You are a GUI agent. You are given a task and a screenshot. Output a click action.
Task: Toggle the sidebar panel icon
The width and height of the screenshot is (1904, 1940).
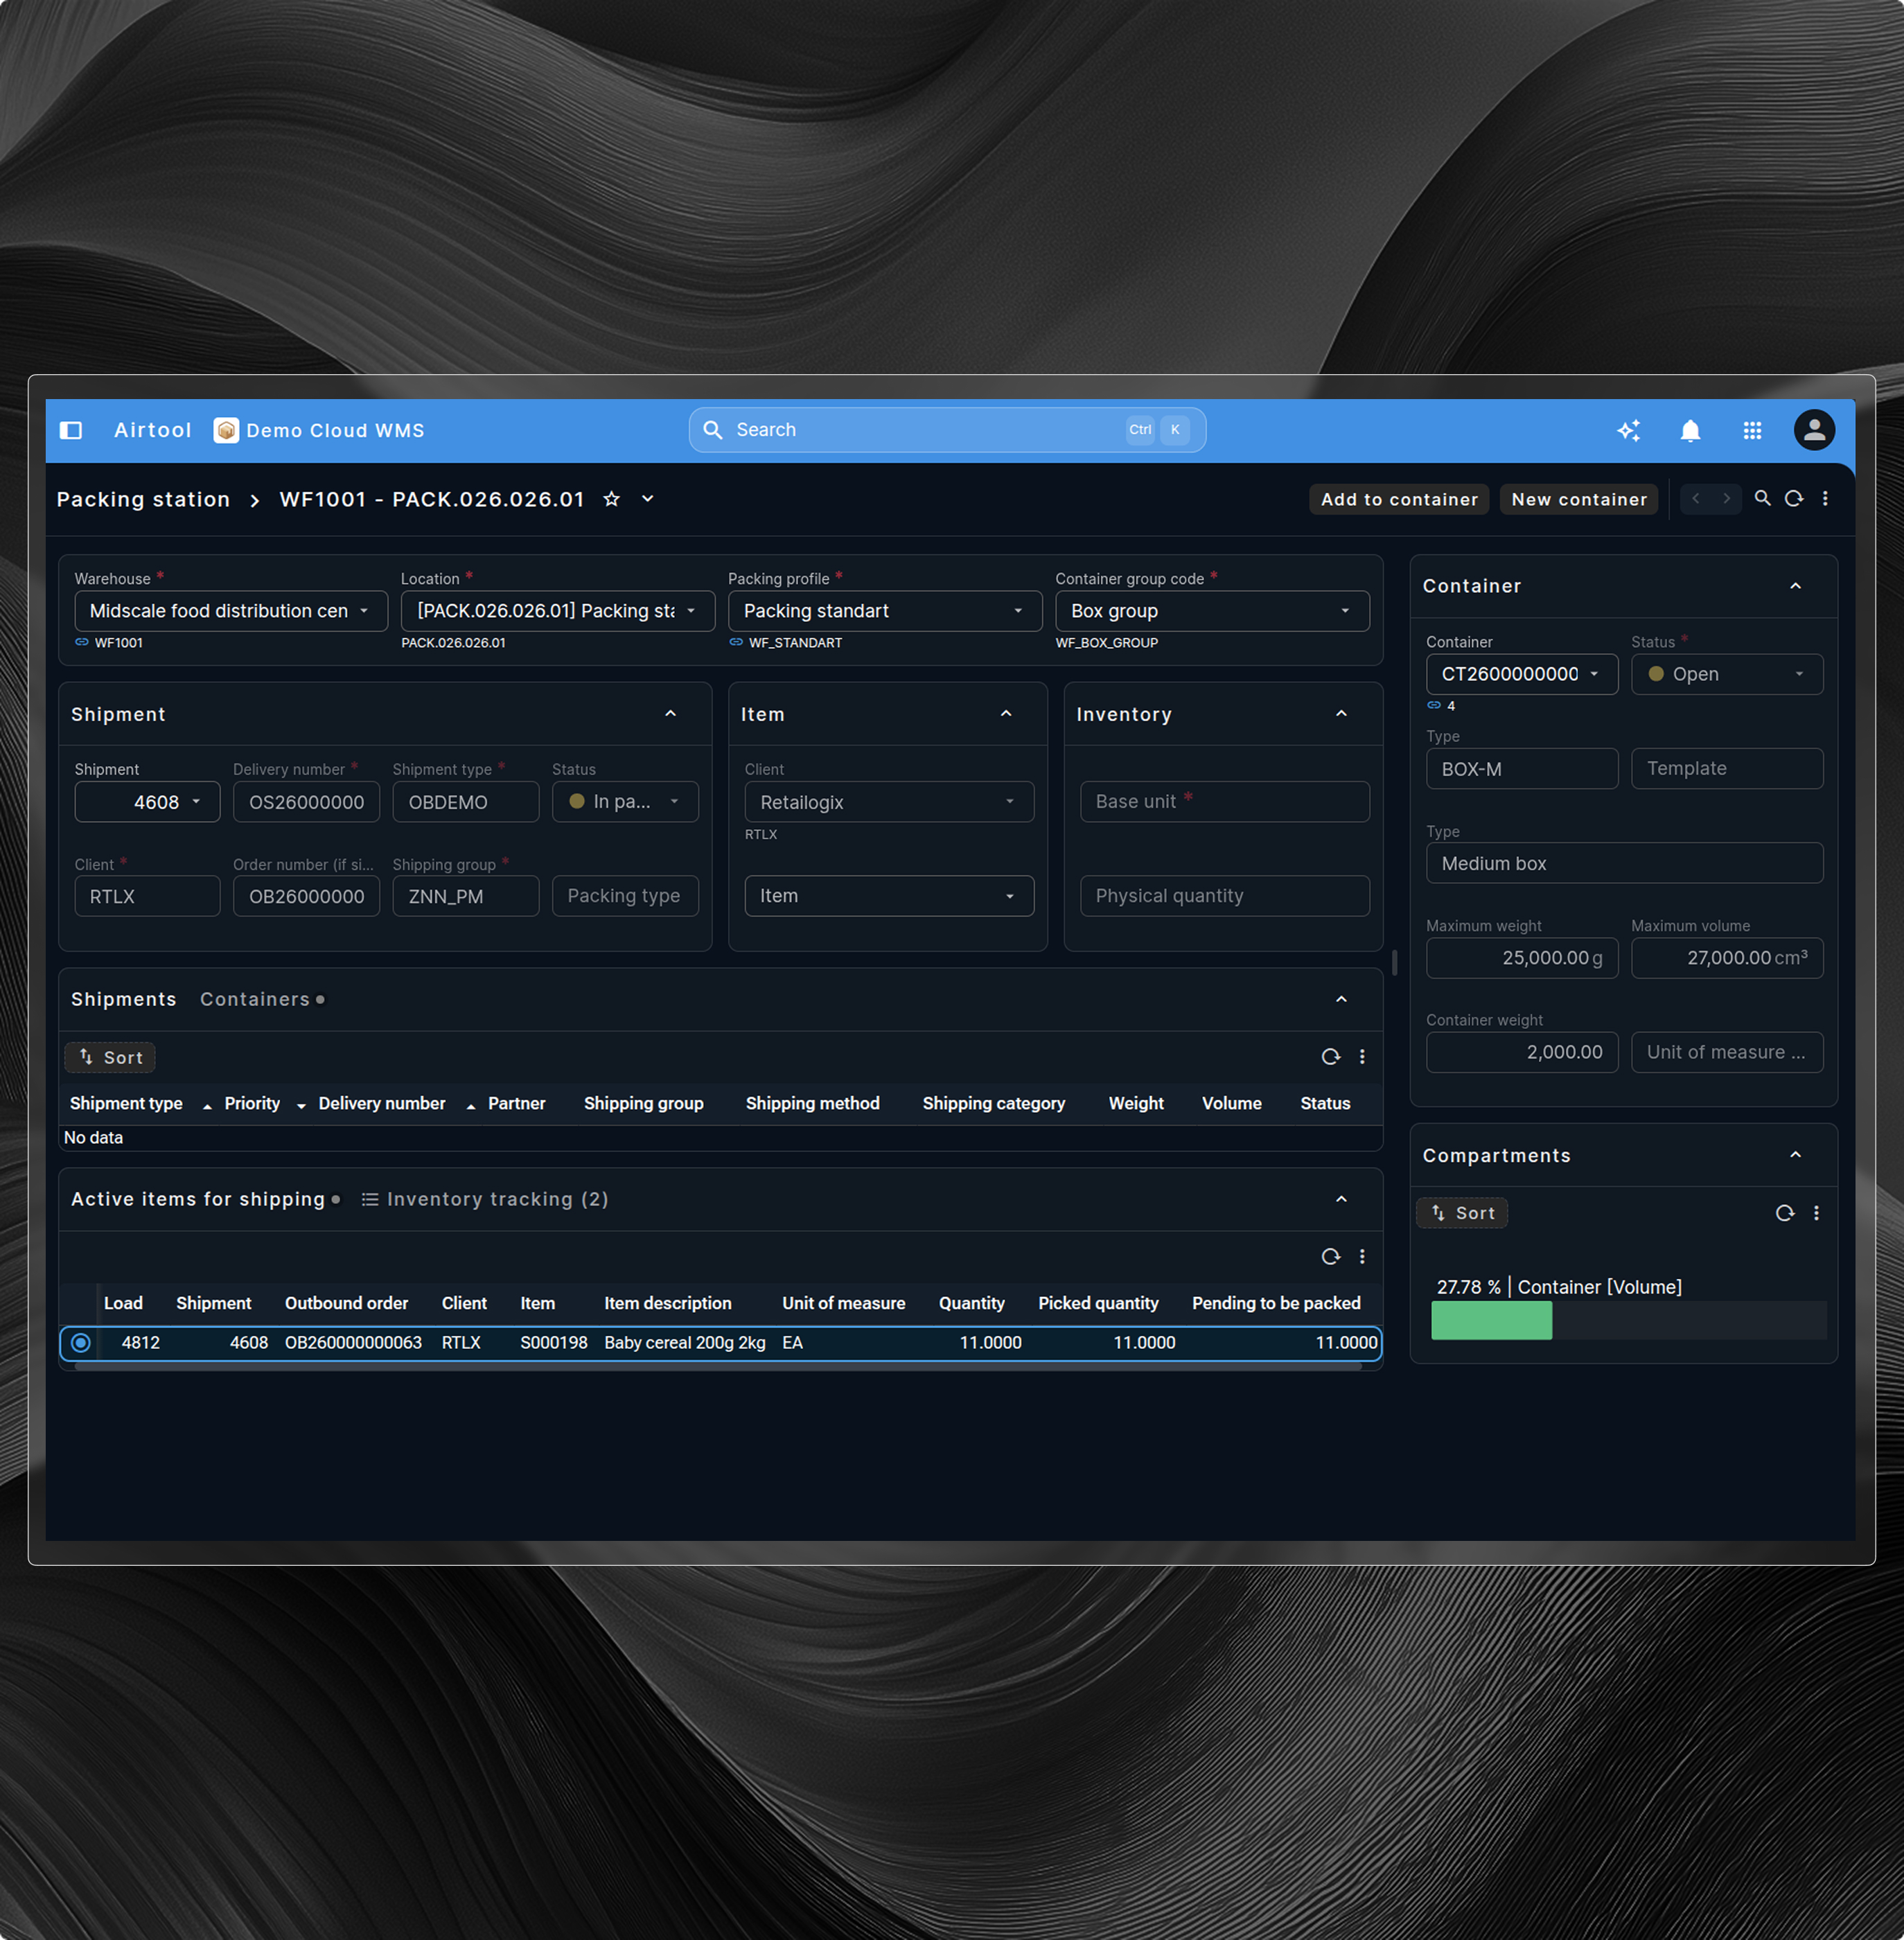[x=71, y=430]
